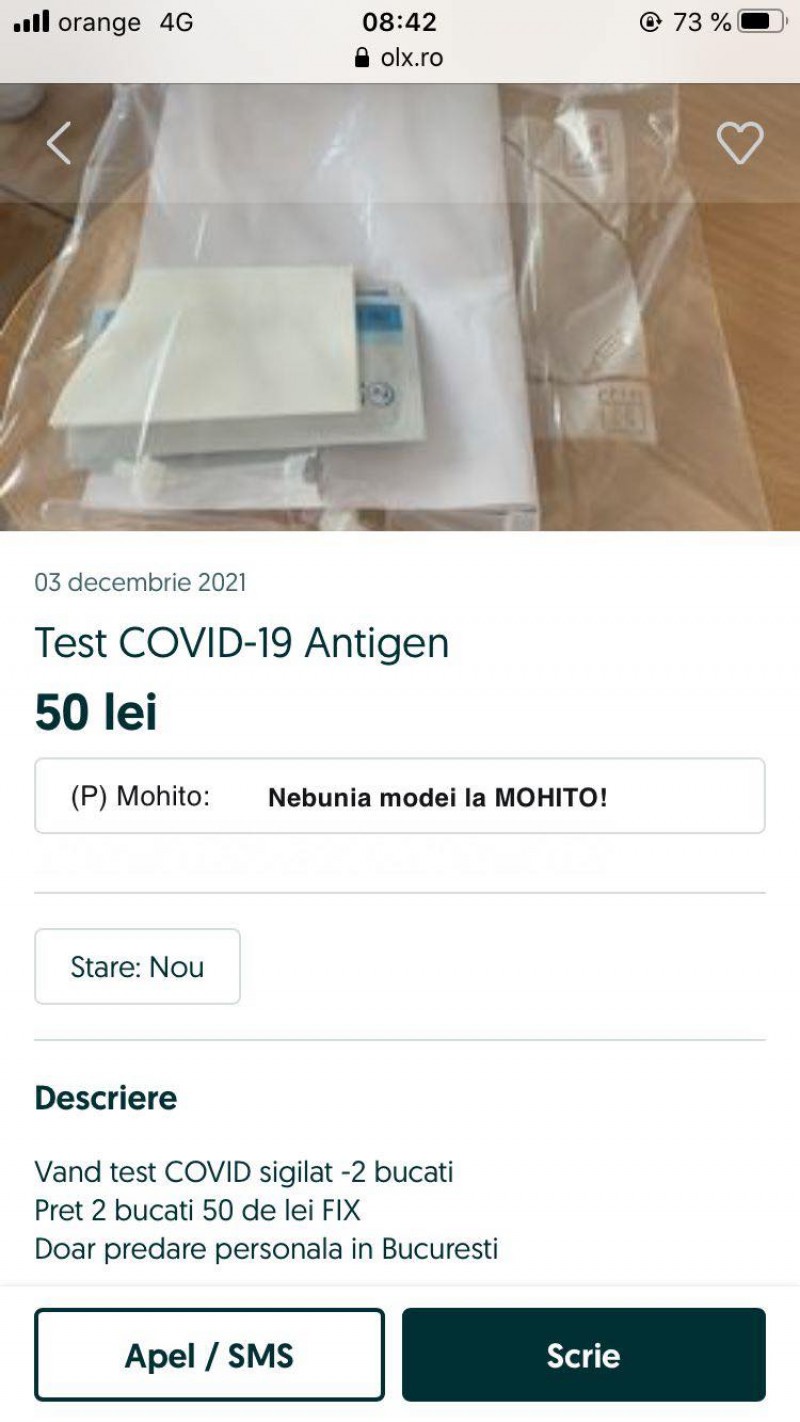Tap the 08:42 clock in status bar
800x1422 pixels.
point(400,21)
